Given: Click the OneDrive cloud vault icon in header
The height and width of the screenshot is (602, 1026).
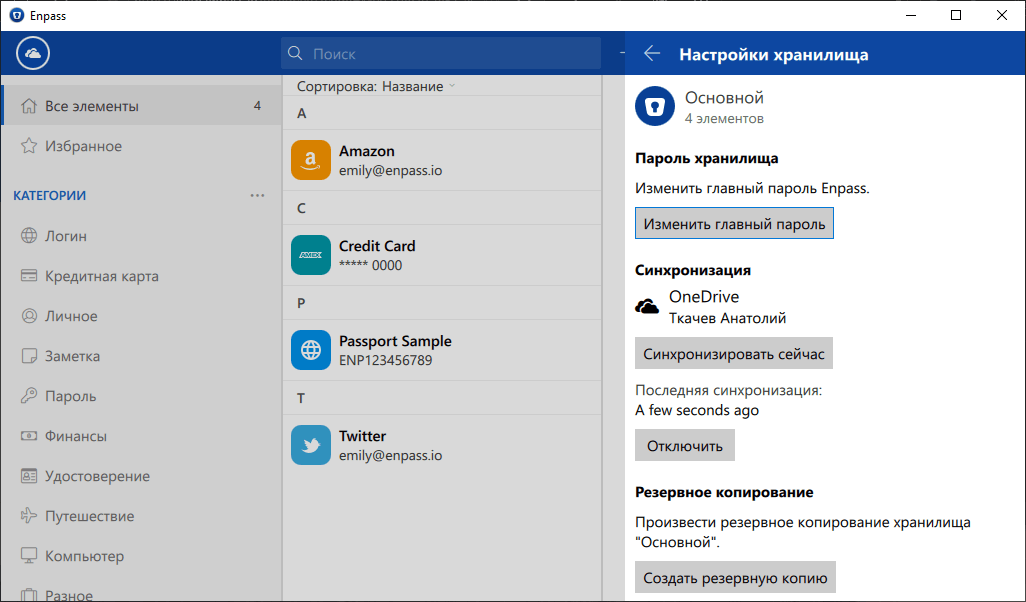Looking at the screenshot, I should pyautogui.click(x=33, y=53).
